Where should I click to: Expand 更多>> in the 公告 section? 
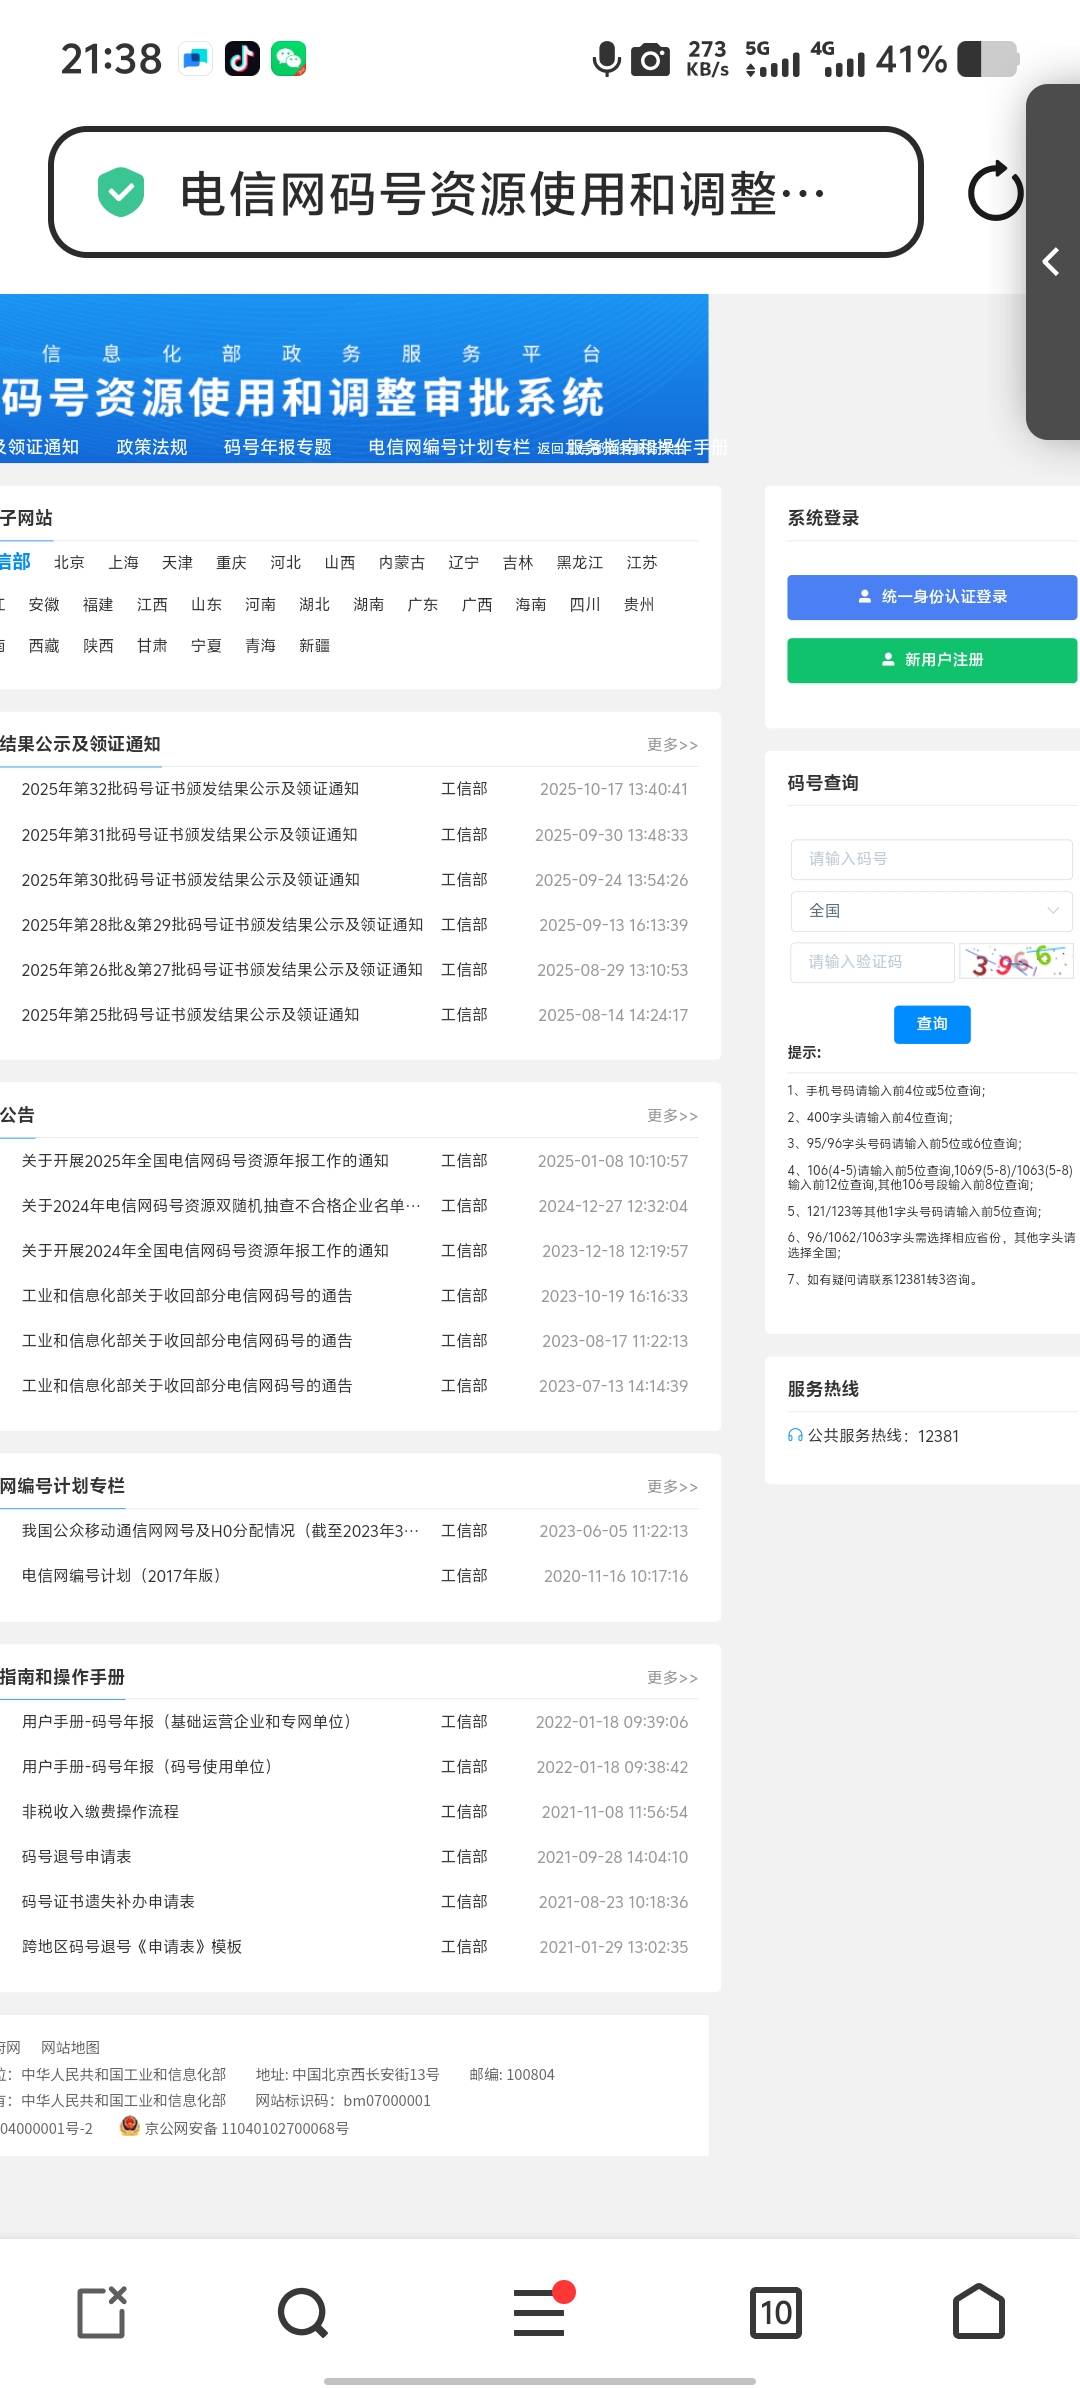point(672,1116)
